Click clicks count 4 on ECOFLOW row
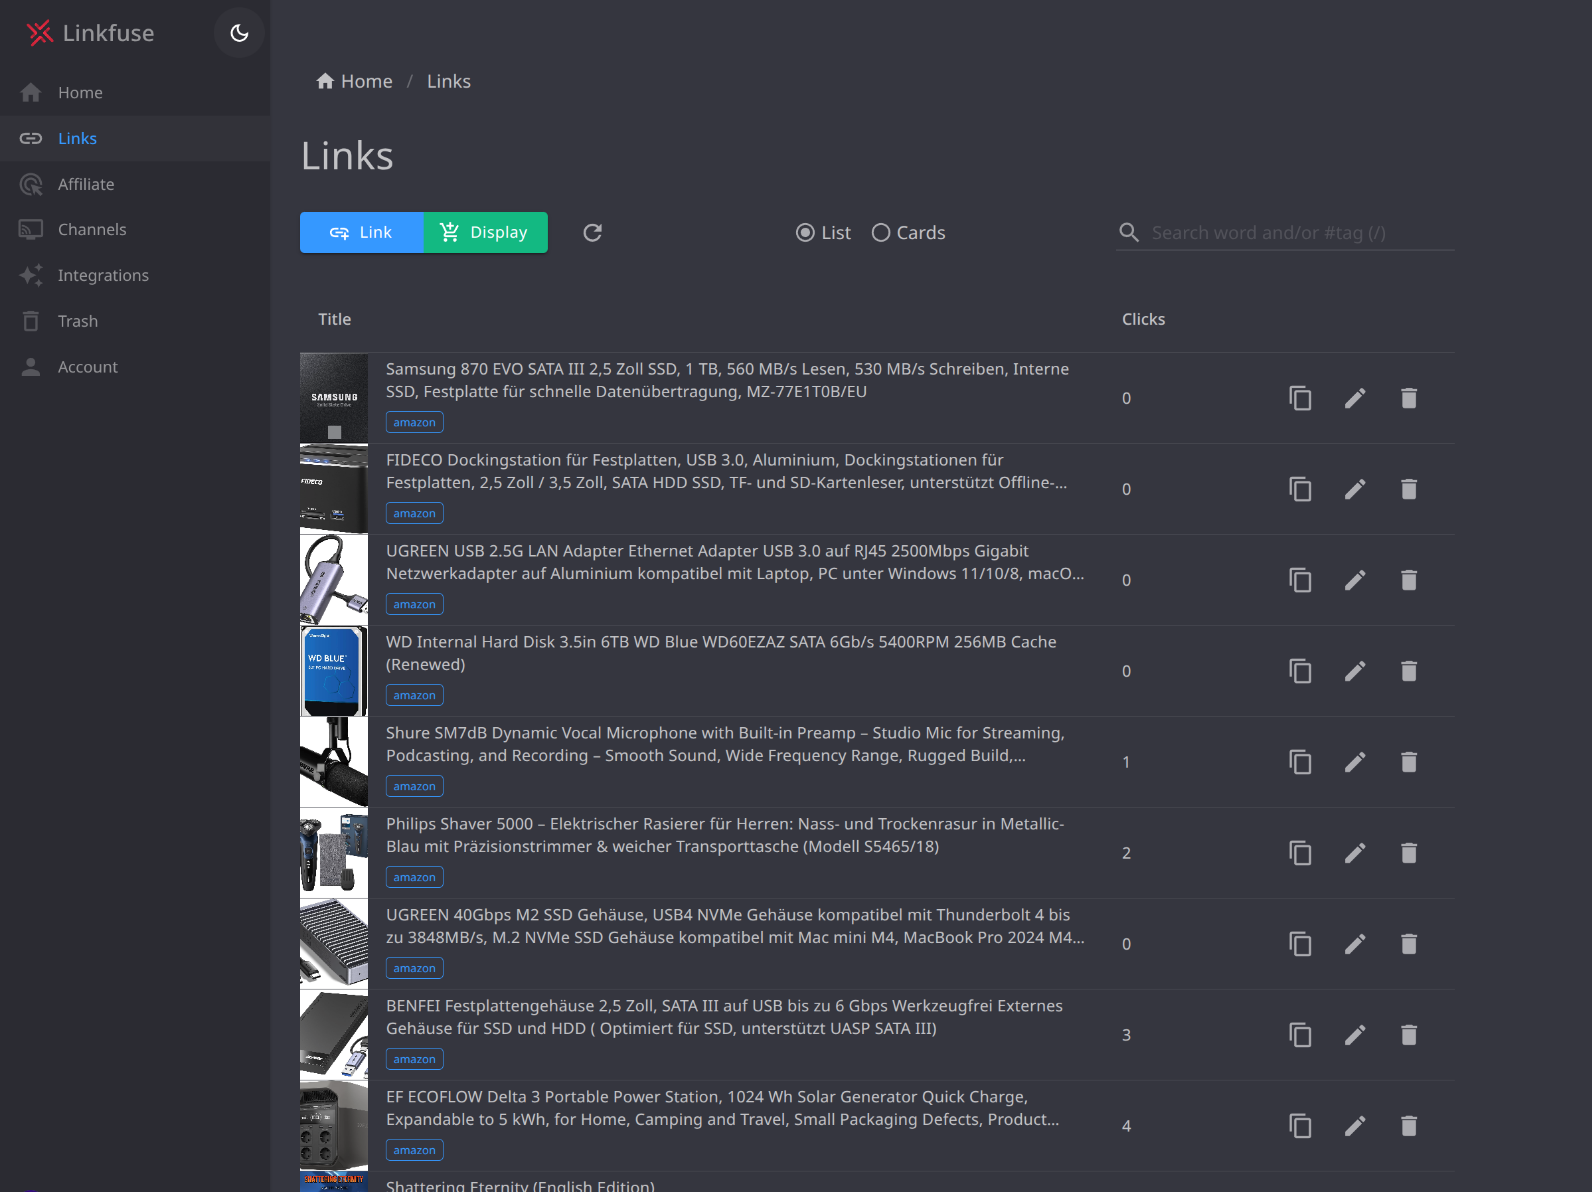This screenshot has height=1192, width=1592. click(x=1126, y=1126)
